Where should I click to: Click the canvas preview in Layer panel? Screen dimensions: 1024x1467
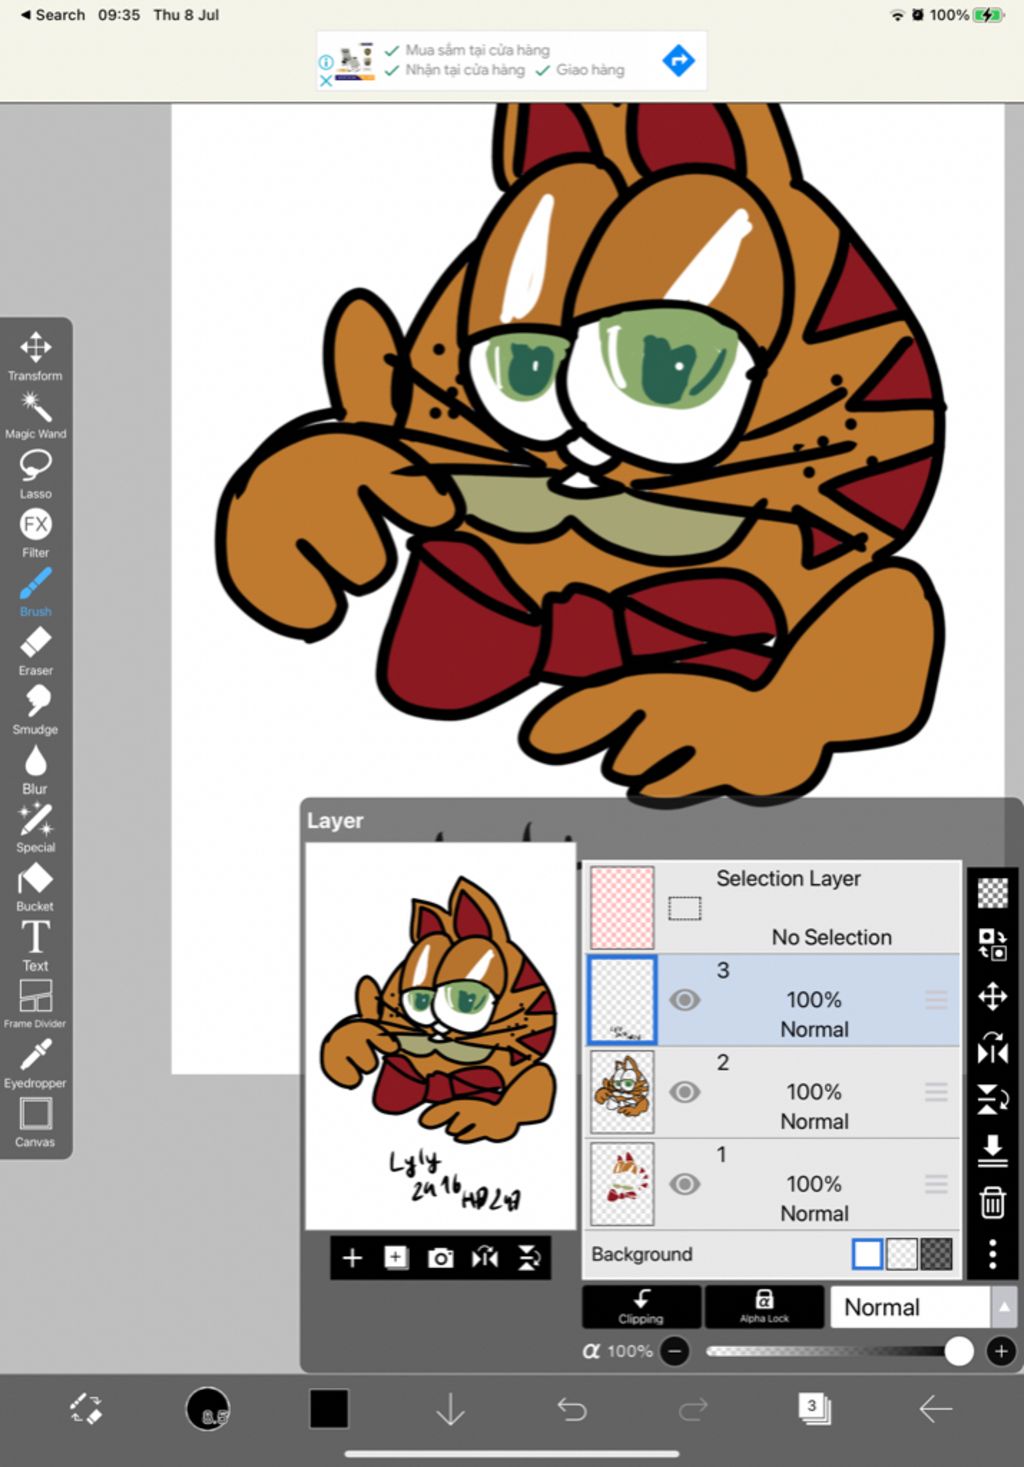pyautogui.click(x=441, y=1036)
